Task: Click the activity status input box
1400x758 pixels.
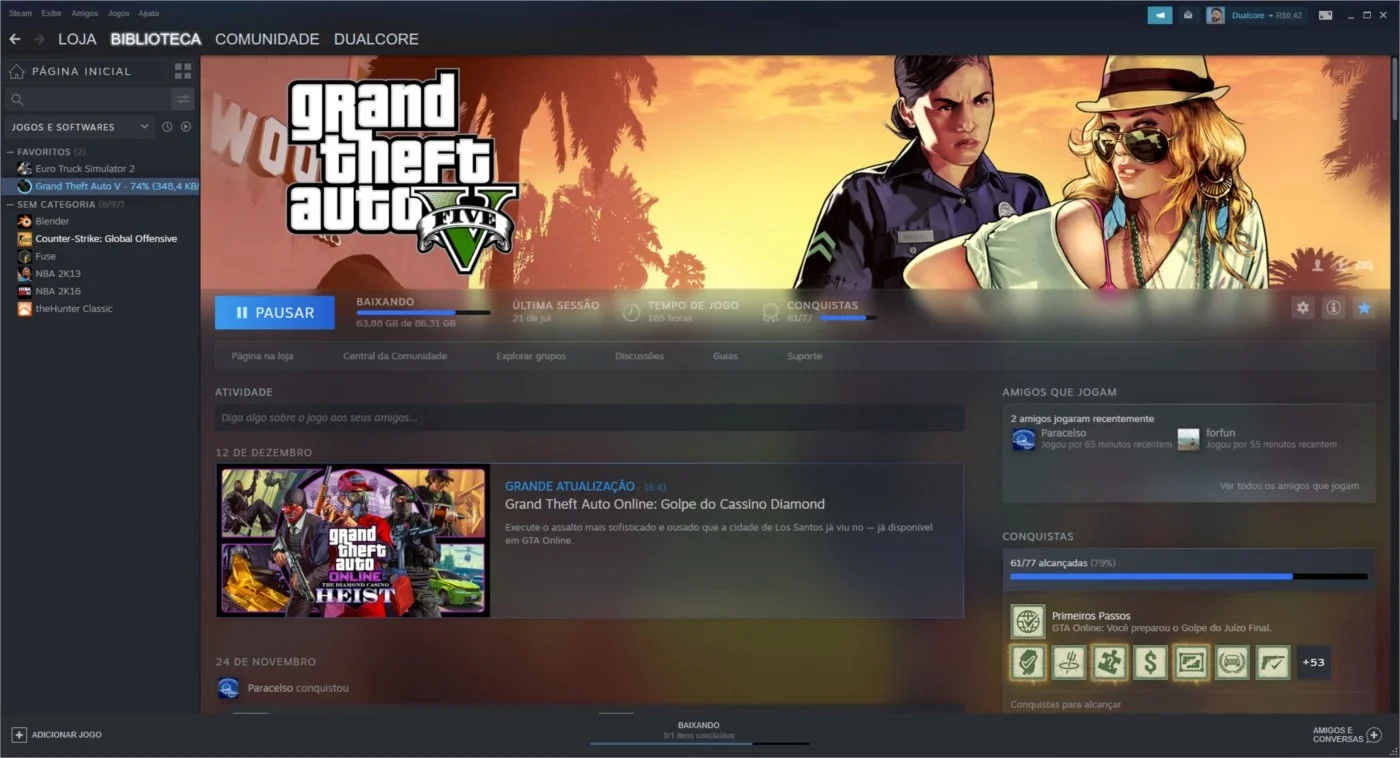Action: [x=590, y=417]
